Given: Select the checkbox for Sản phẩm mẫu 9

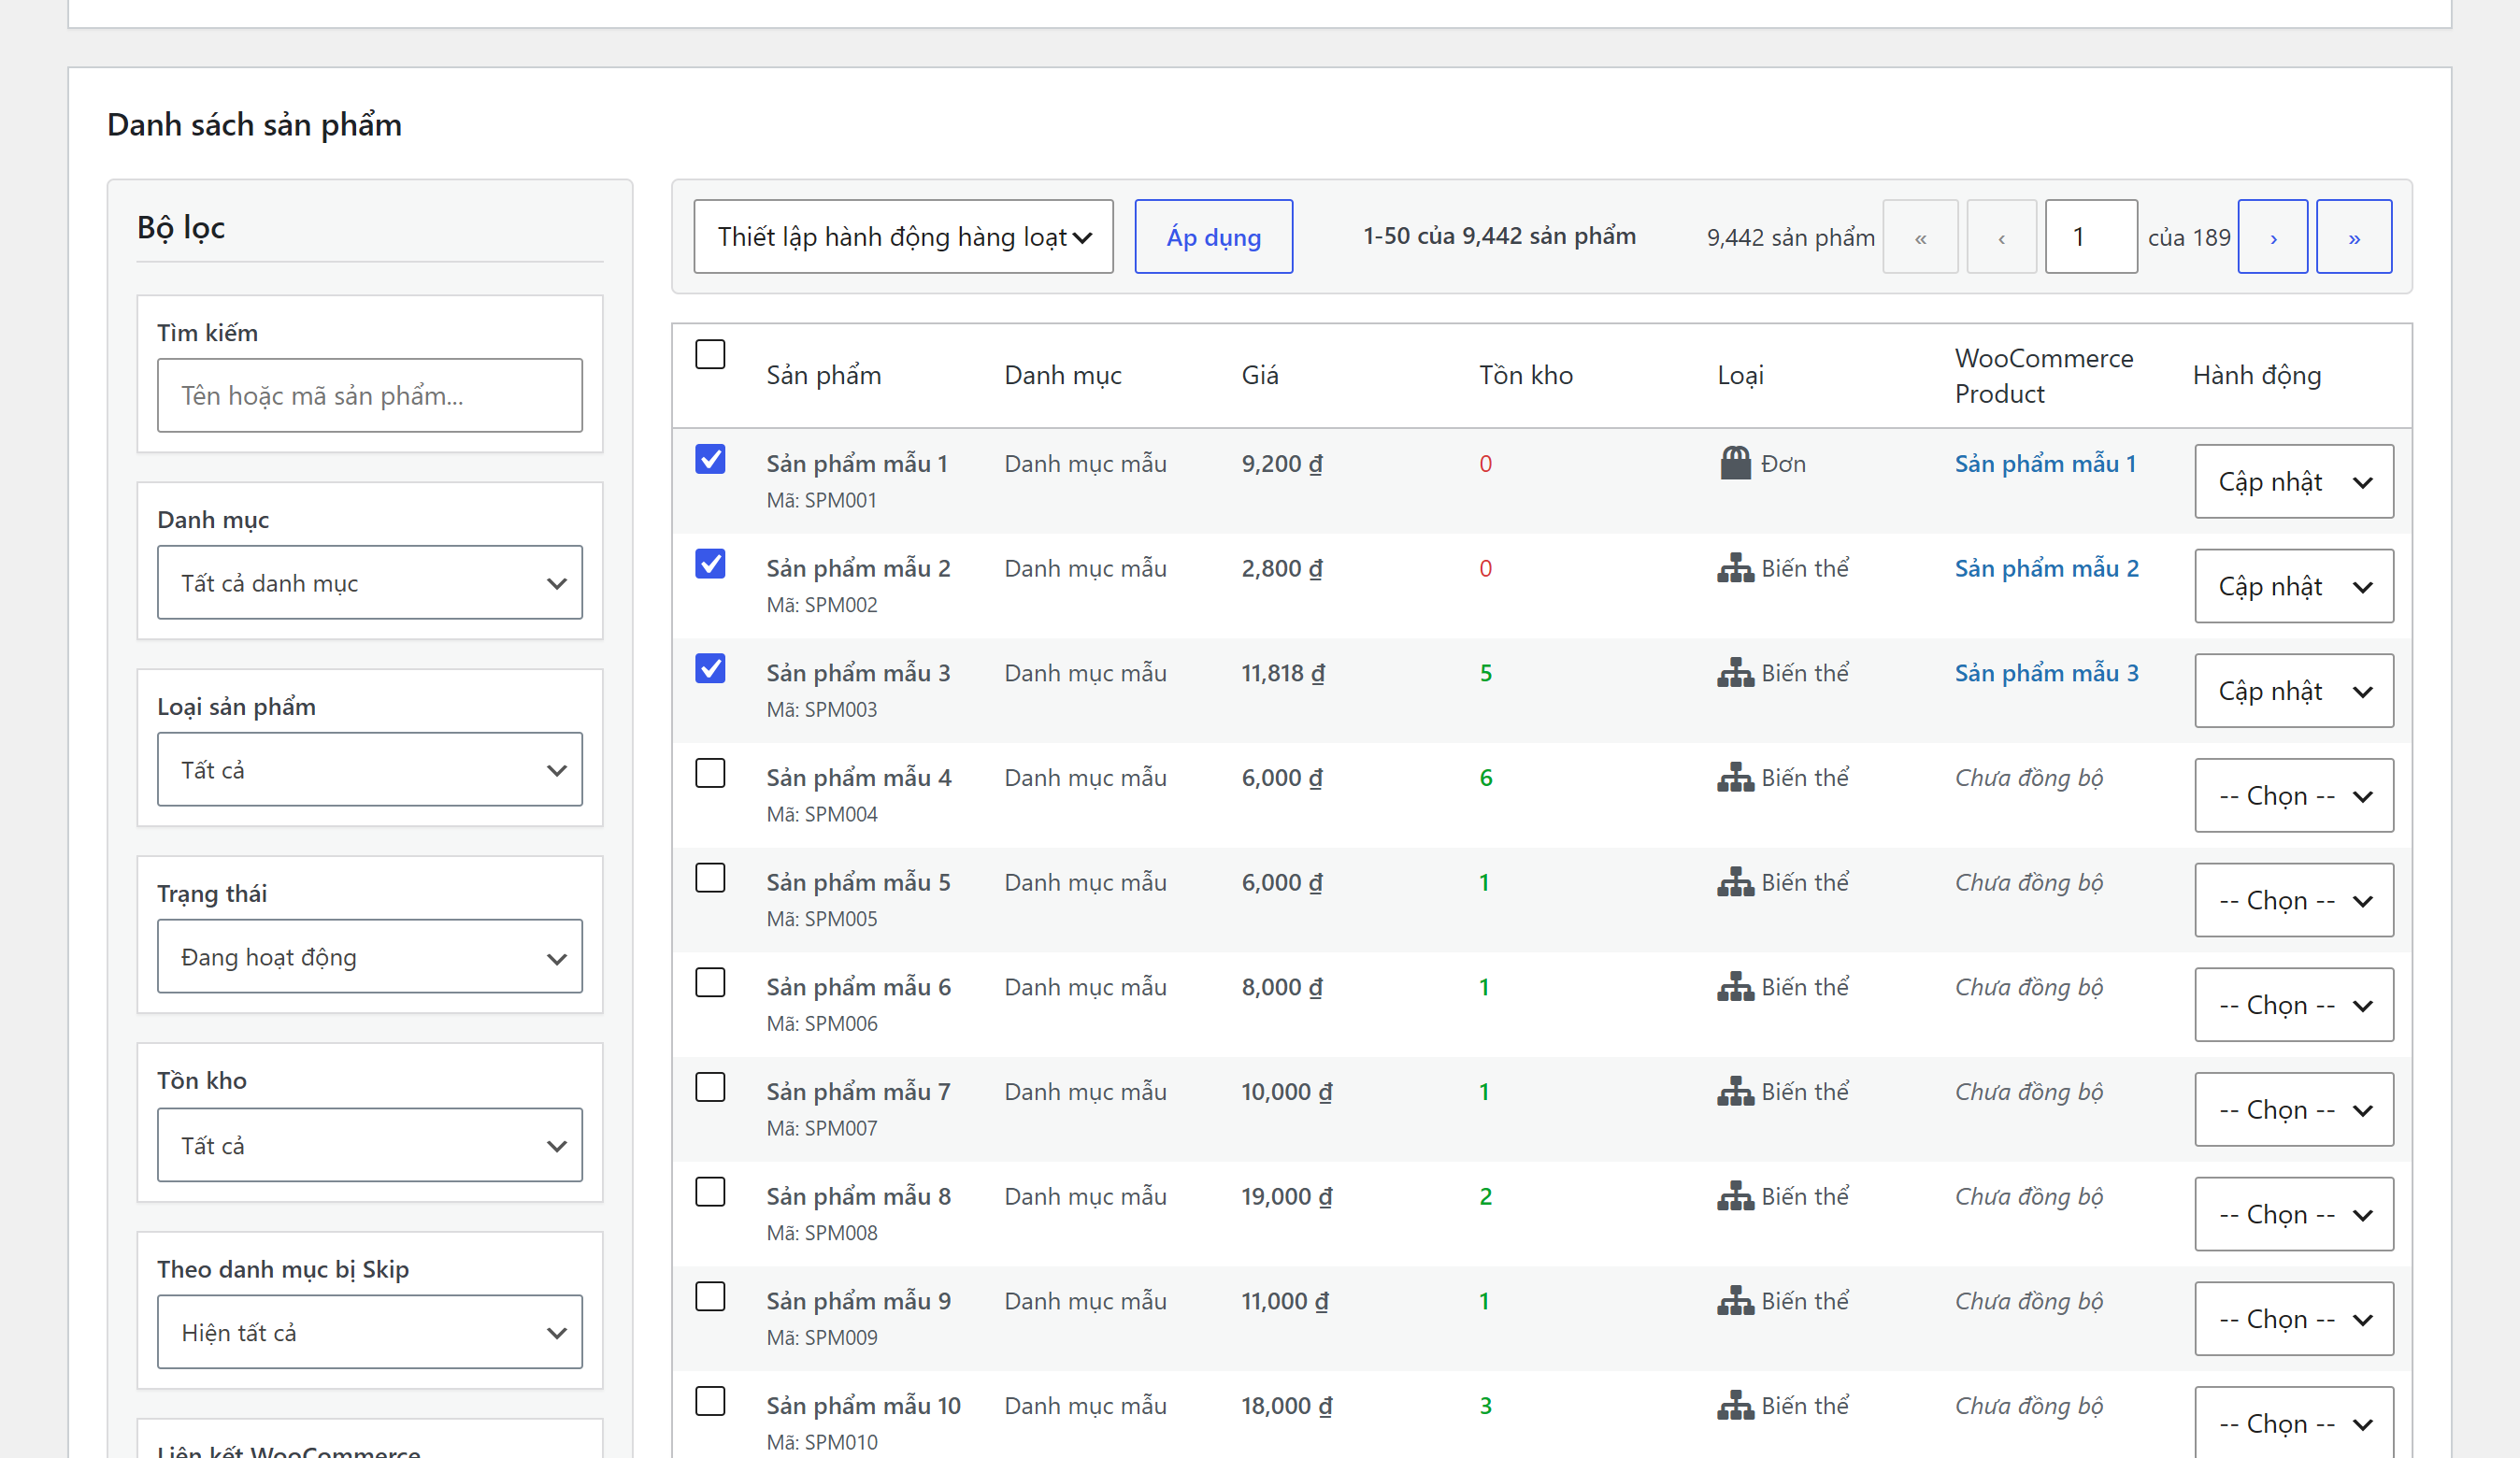Looking at the screenshot, I should pos(710,1296).
